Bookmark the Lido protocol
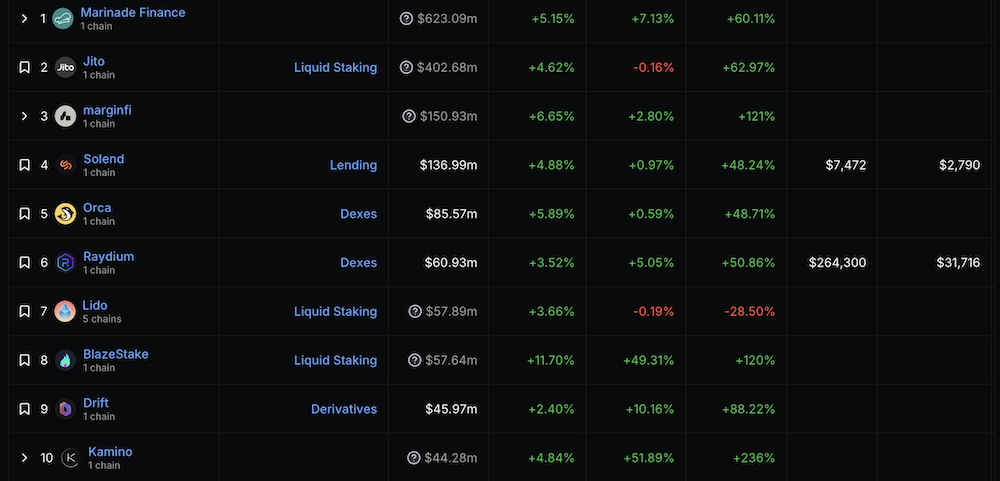The height and width of the screenshot is (481, 1000). [24, 311]
